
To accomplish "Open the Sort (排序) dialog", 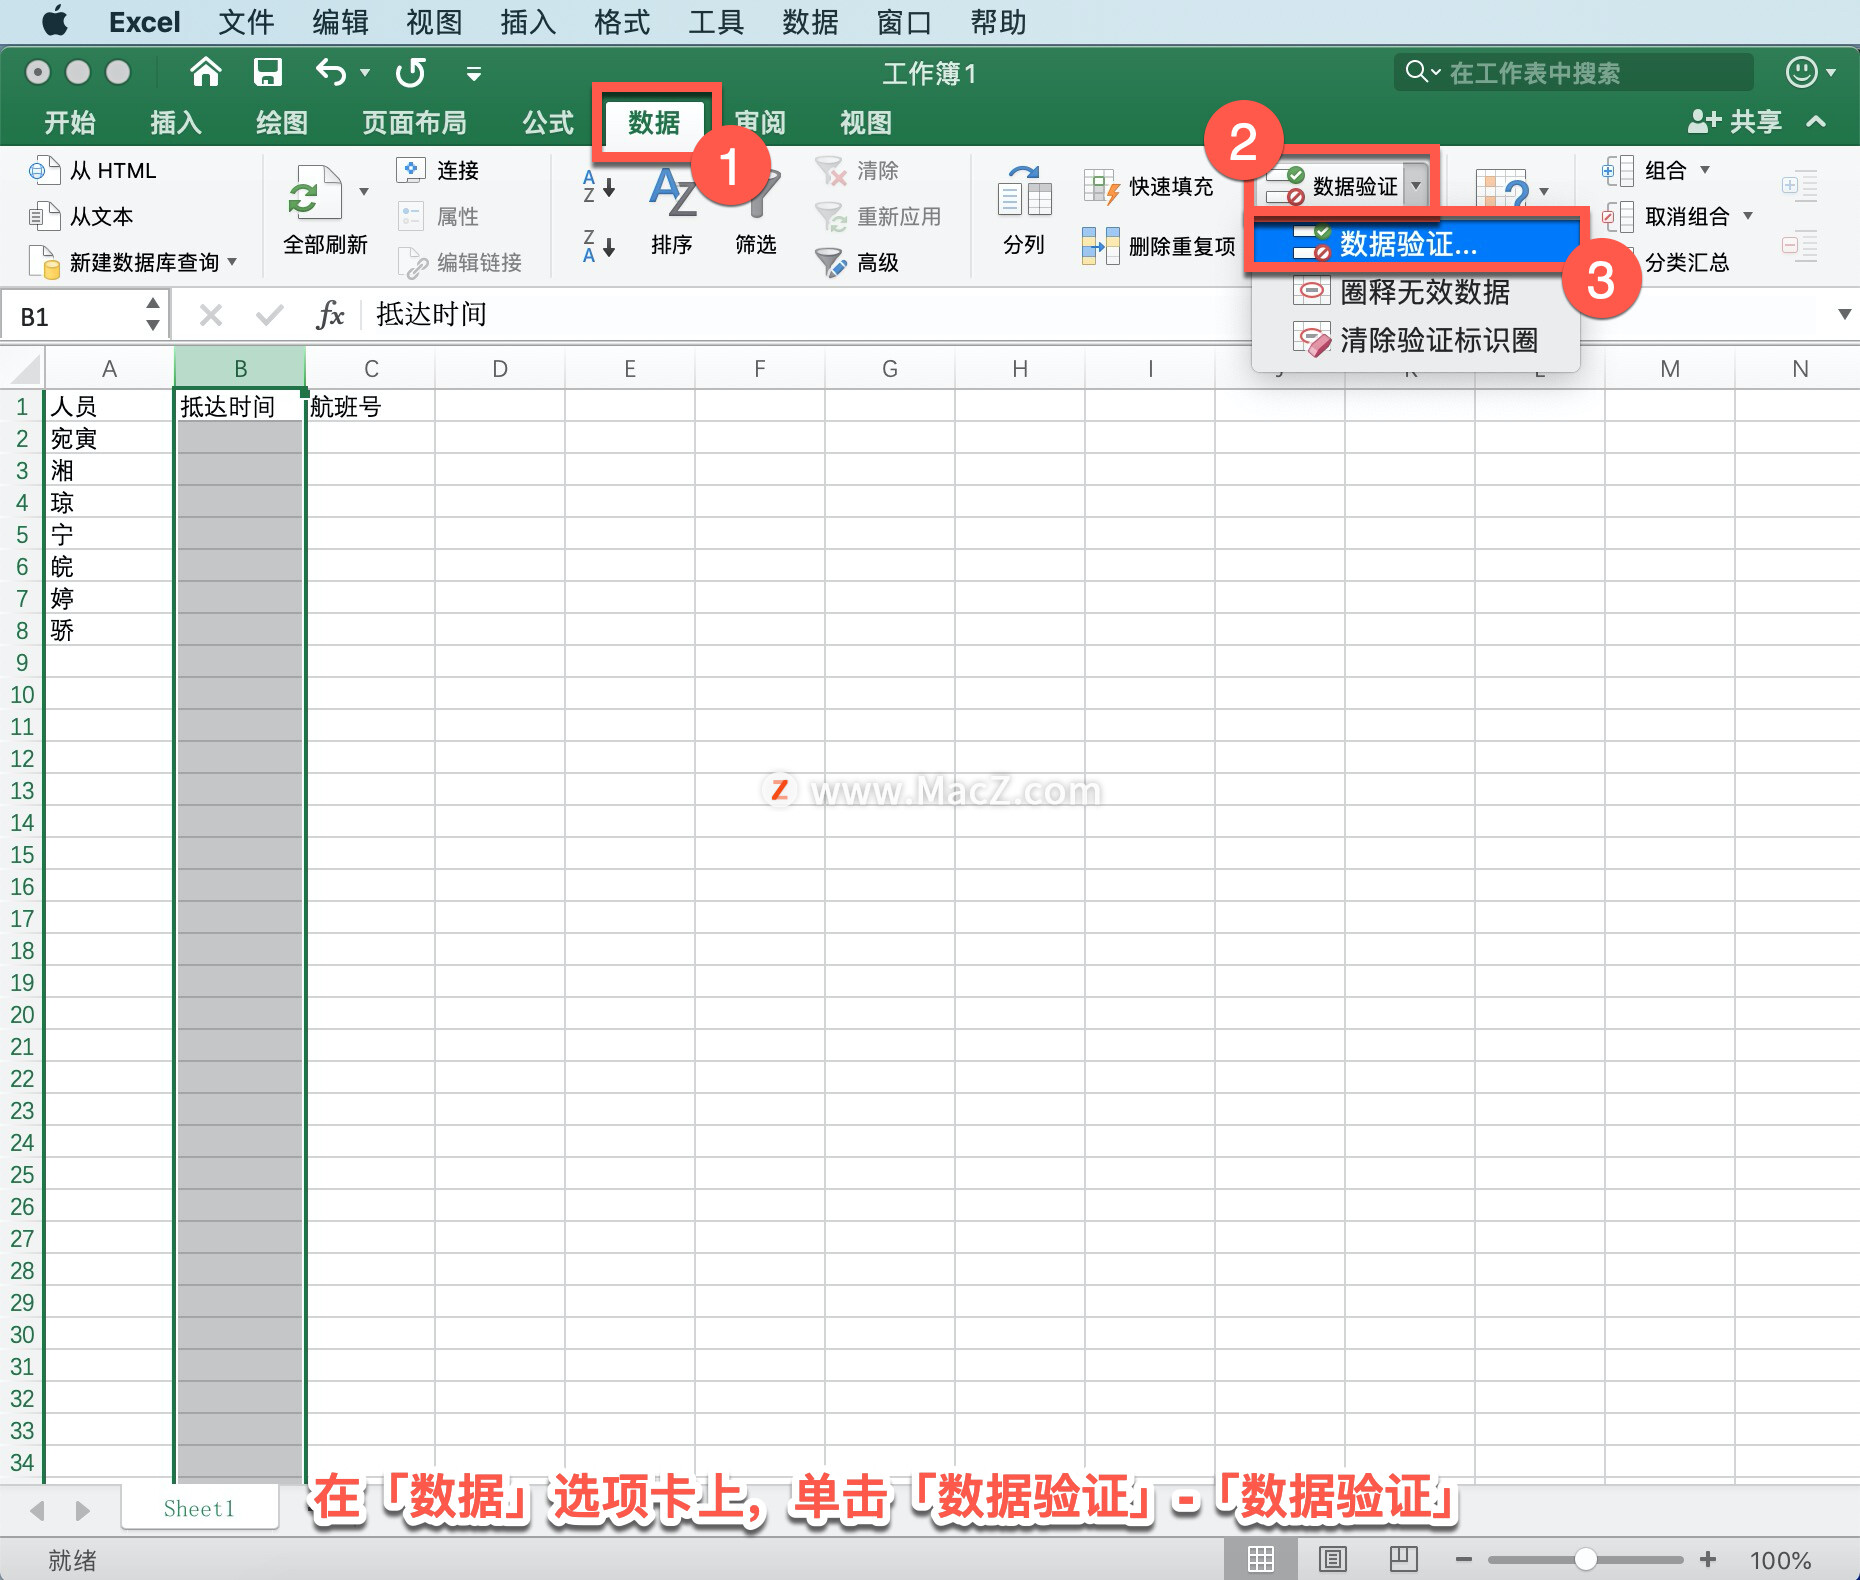I will tap(672, 211).
